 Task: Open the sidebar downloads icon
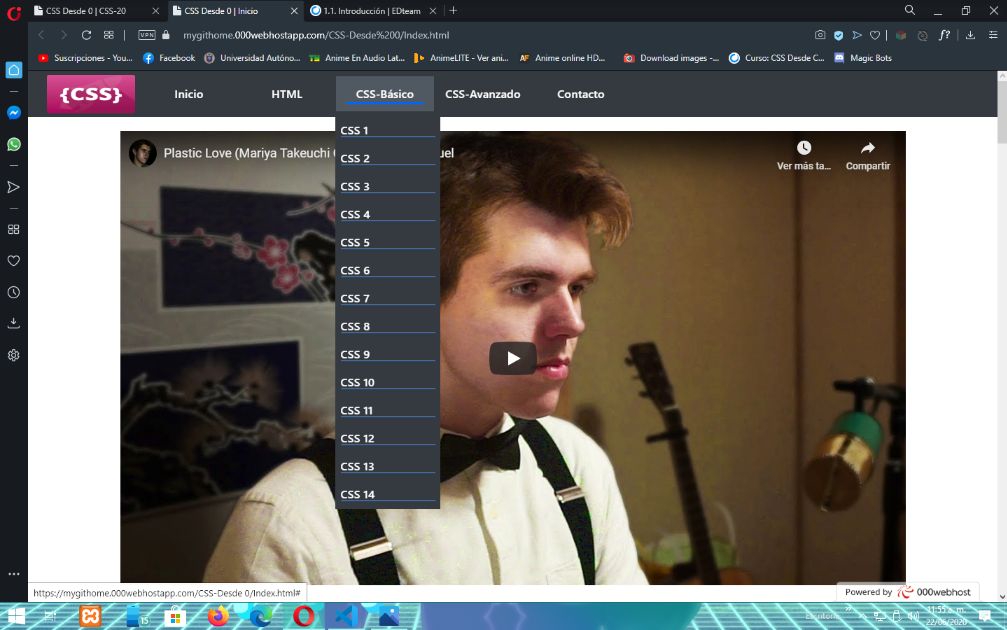click(x=13, y=323)
